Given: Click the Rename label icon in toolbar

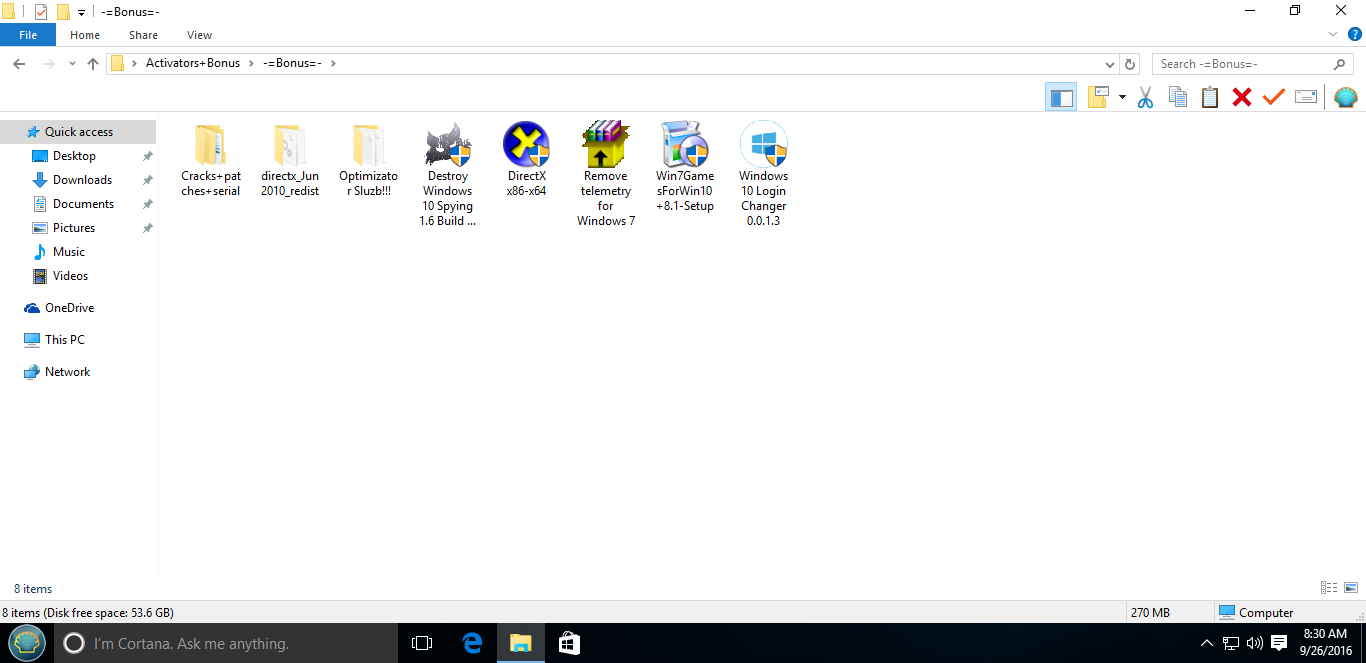Looking at the screenshot, I should pyautogui.click(x=1306, y=97).
